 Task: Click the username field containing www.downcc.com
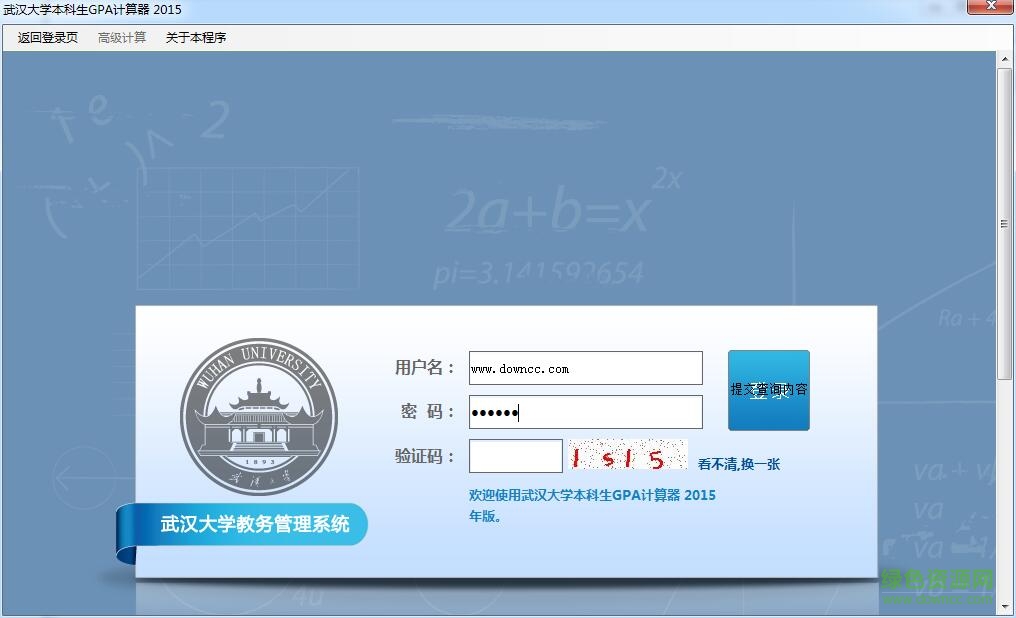click(585, 367)
